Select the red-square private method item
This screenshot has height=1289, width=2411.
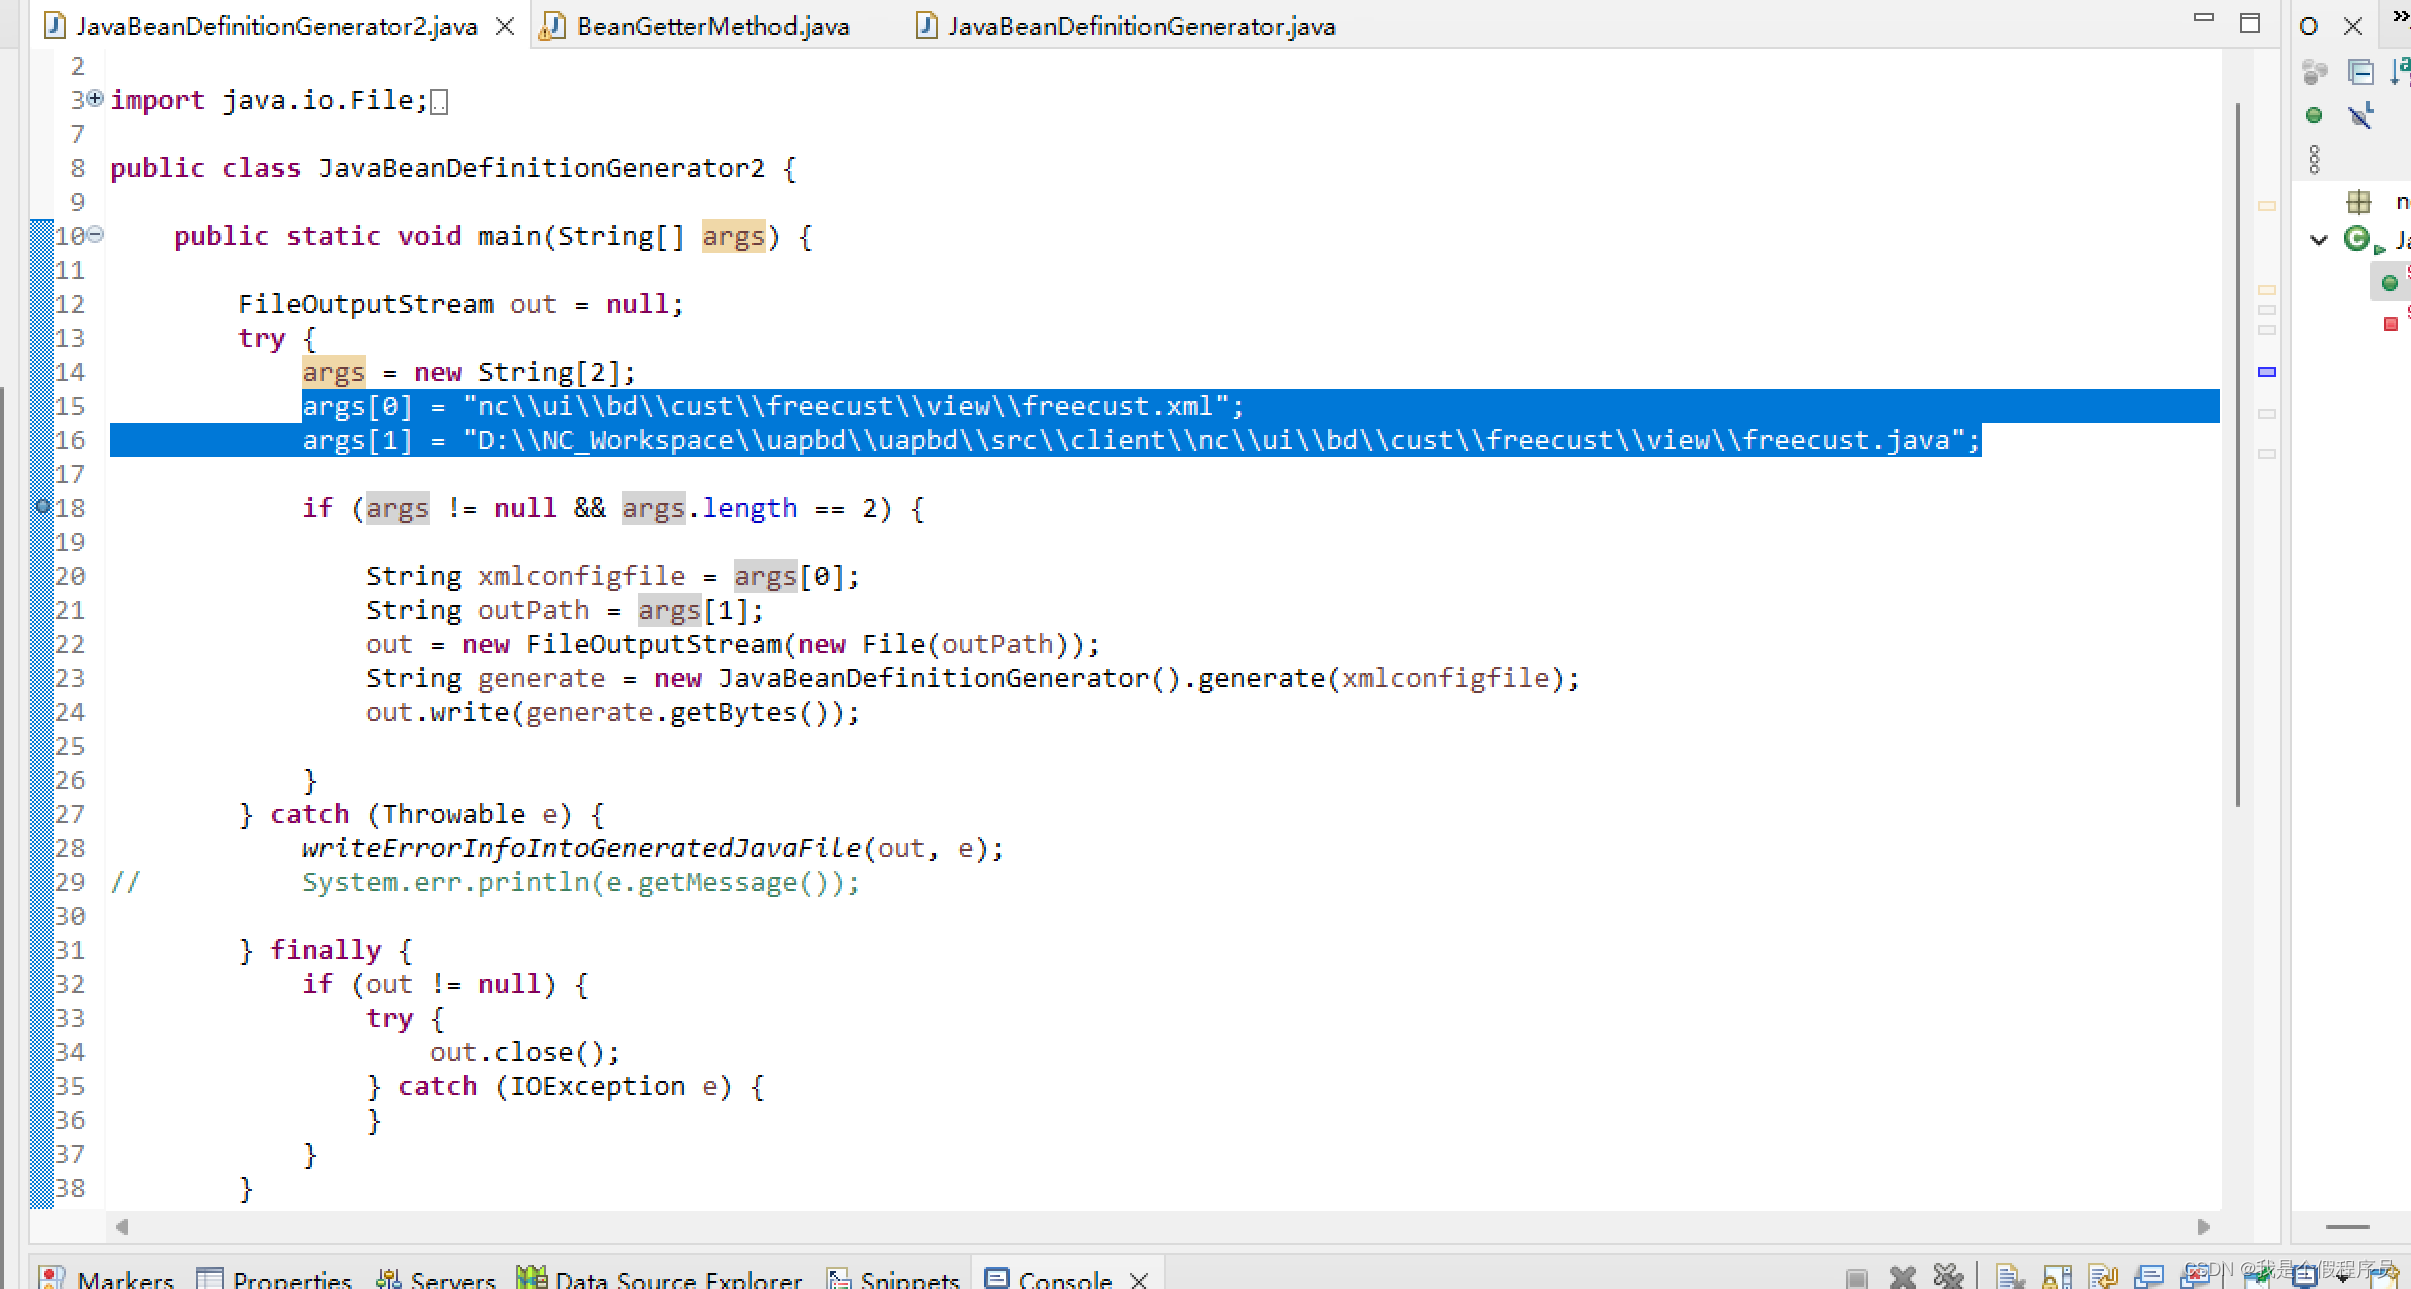click(x=2390, y=324)
